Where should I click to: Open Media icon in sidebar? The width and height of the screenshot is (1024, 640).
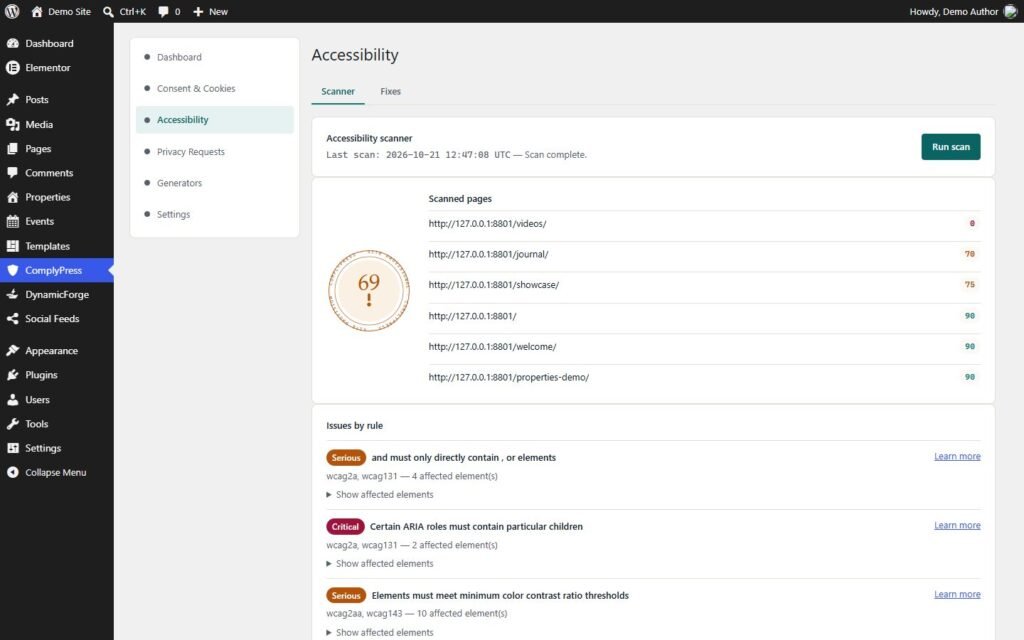[12, 124]
